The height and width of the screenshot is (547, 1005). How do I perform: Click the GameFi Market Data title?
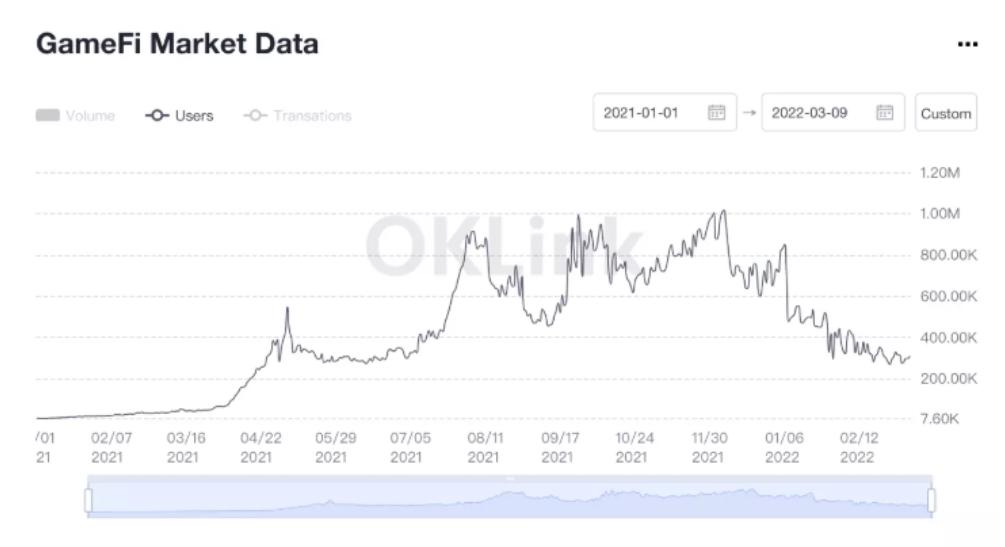[x=177, y=44]
